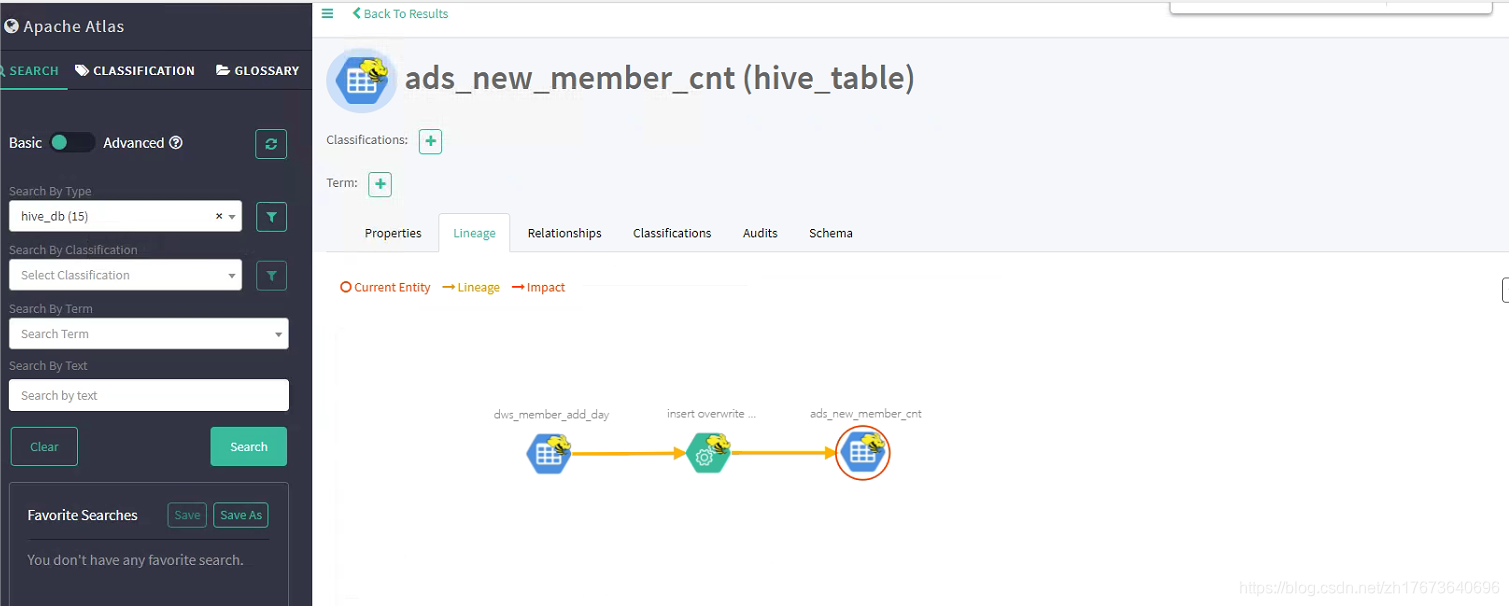Click the Impact legend arrow label
Screen dimensions: 1509x606
tap(539, 288)
